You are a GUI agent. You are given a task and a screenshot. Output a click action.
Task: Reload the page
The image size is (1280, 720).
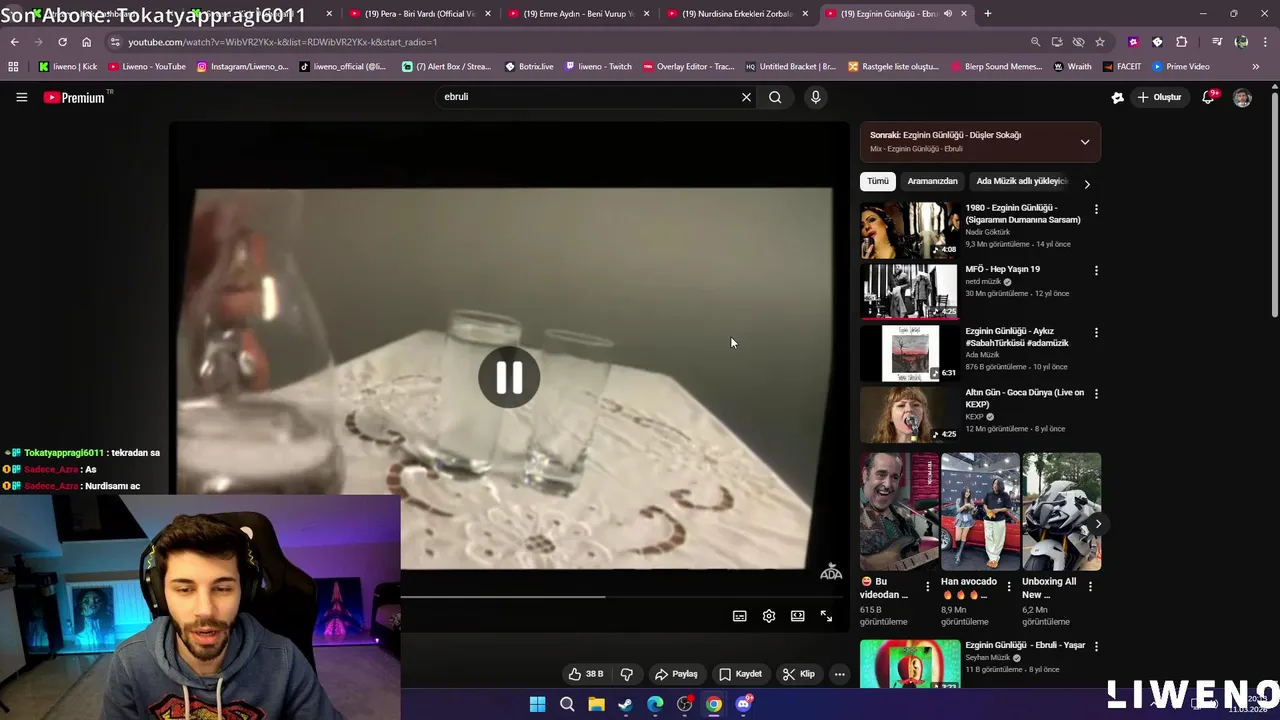[62, 42]
